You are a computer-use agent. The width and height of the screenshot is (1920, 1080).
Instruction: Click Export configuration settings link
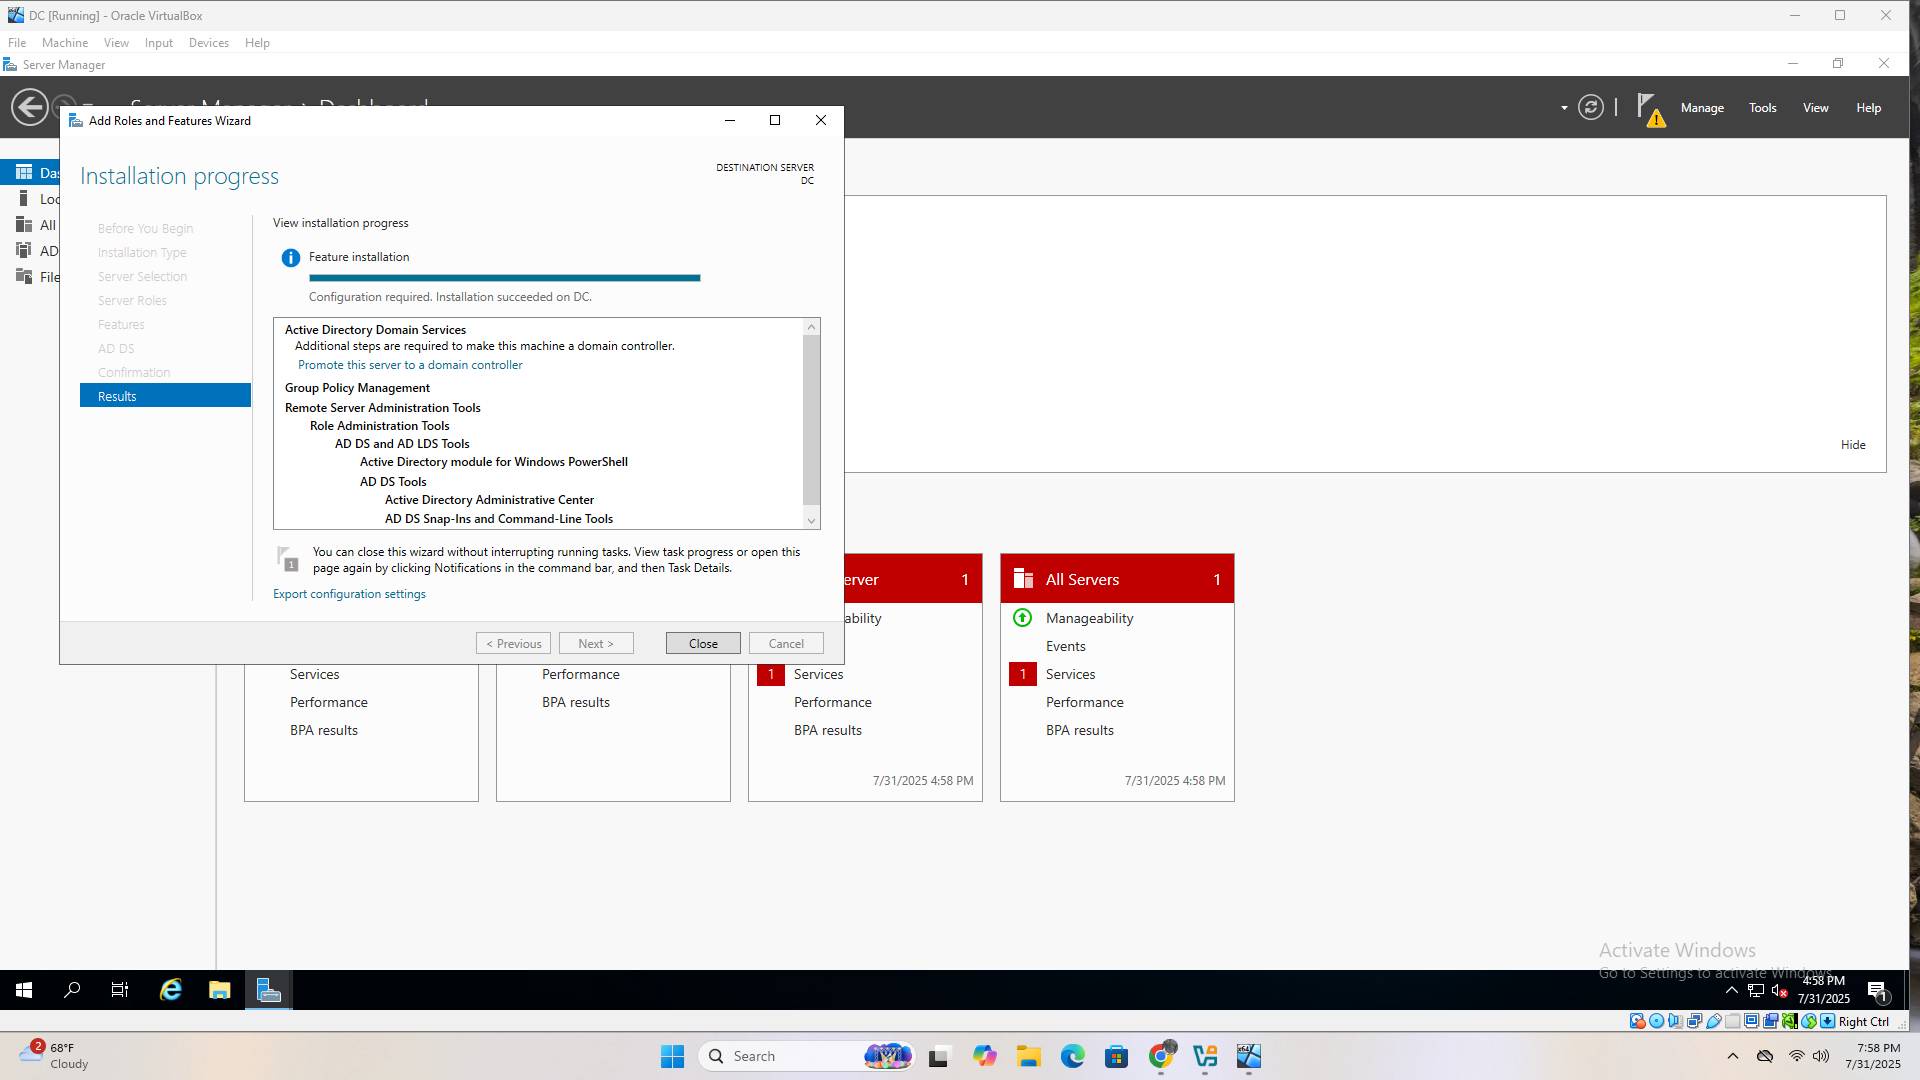point(349,594)
